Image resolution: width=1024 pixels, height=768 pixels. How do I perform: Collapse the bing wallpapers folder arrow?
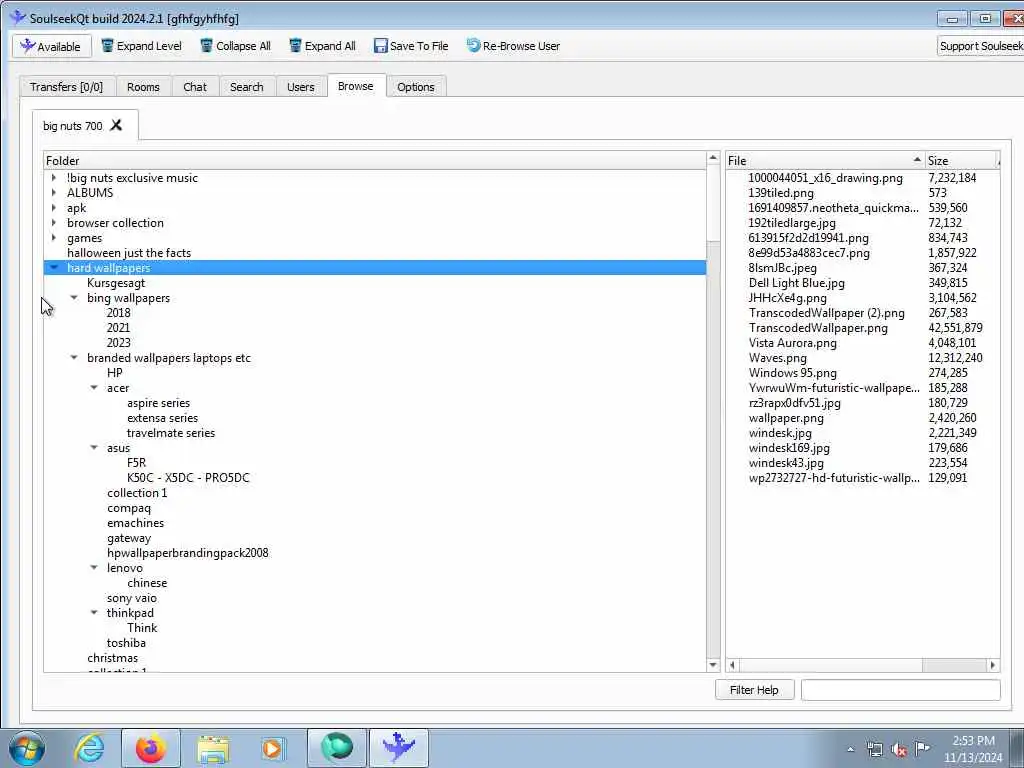coord(74,298)
